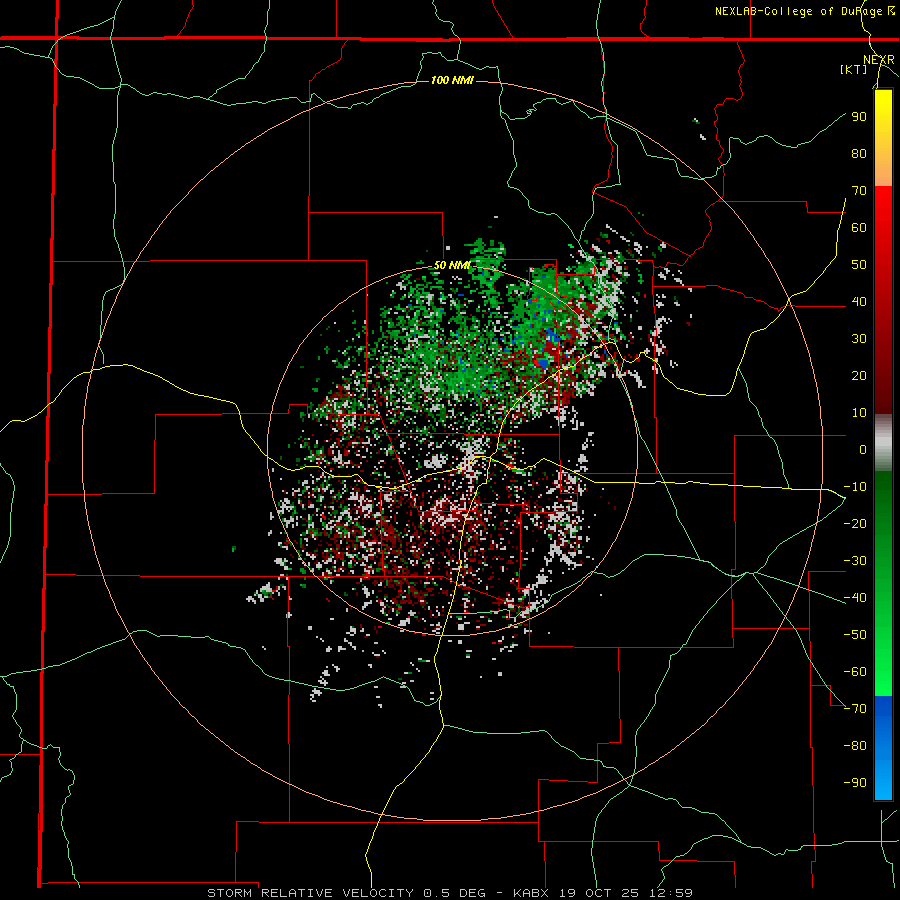Click the STORM RELATIVE VELOCITY caption text
Screen dimensions: 900x900
tap(310, 893)
